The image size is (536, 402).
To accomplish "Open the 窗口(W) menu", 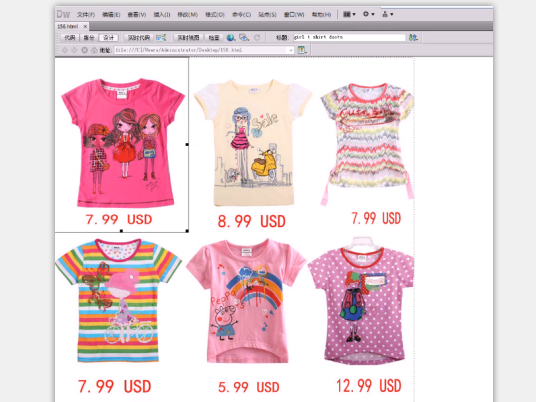I will [x=294, y=15].
